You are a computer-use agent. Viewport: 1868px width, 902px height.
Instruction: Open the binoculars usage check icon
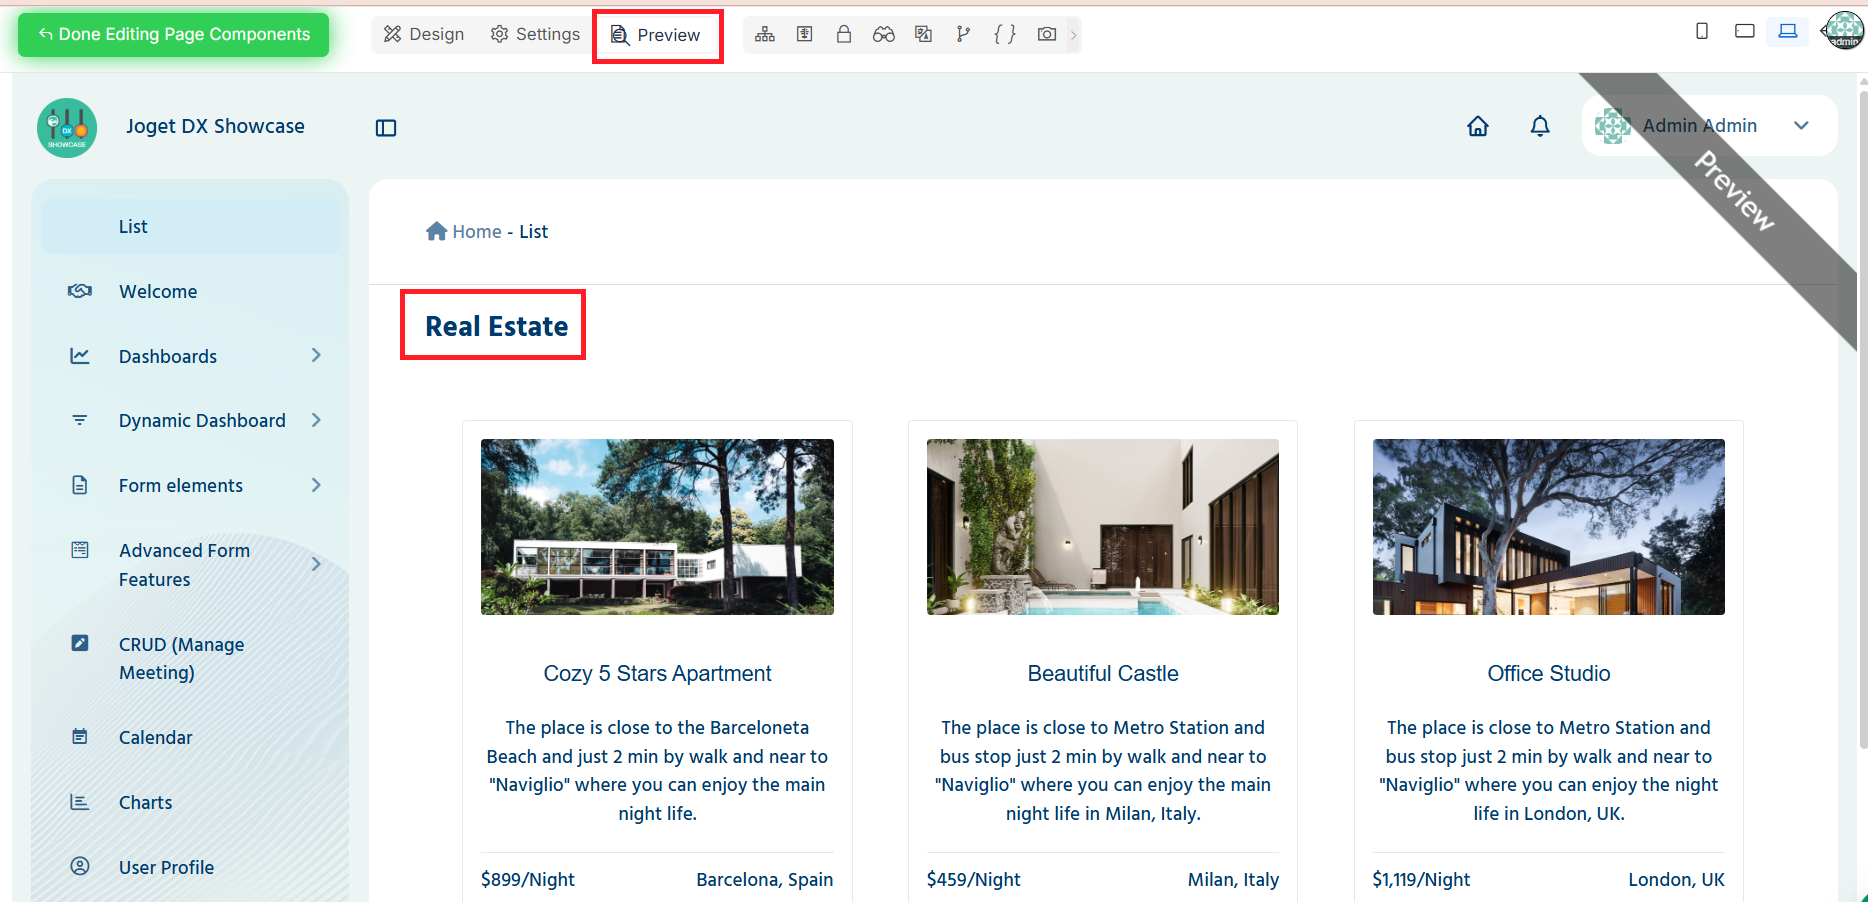[883, 35]
